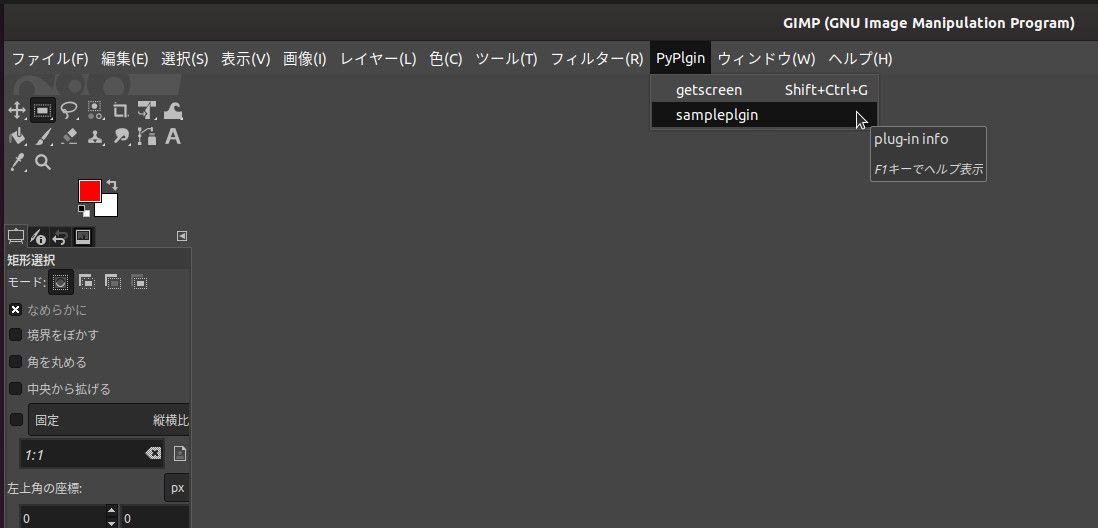Select the Clone stamp tool
The image size is (1098, 528).
[95, 137]
